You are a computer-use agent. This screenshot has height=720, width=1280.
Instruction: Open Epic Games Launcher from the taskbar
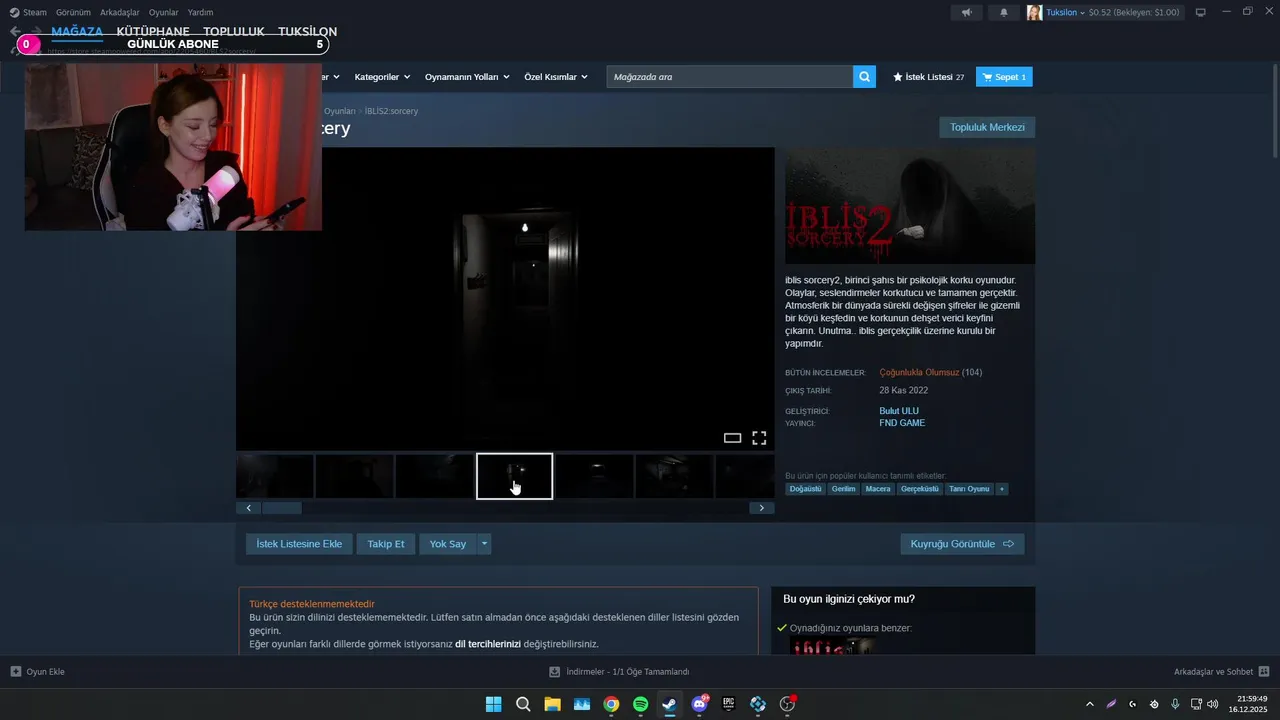tap(729, 704)
